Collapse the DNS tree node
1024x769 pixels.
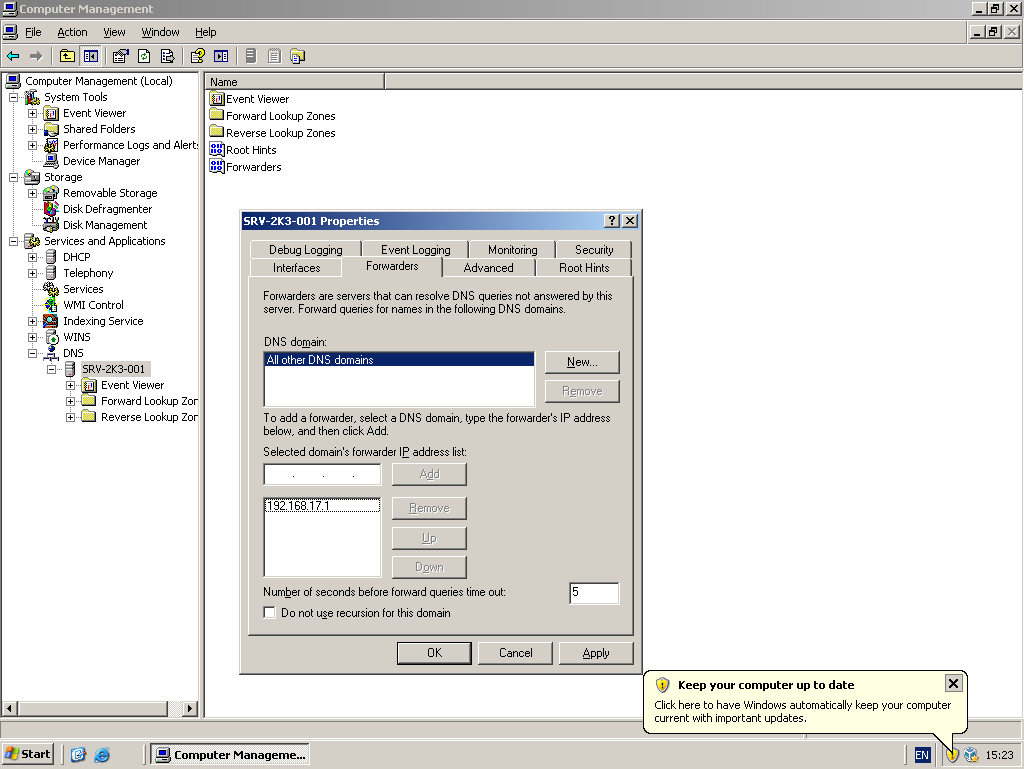point(32,353)
